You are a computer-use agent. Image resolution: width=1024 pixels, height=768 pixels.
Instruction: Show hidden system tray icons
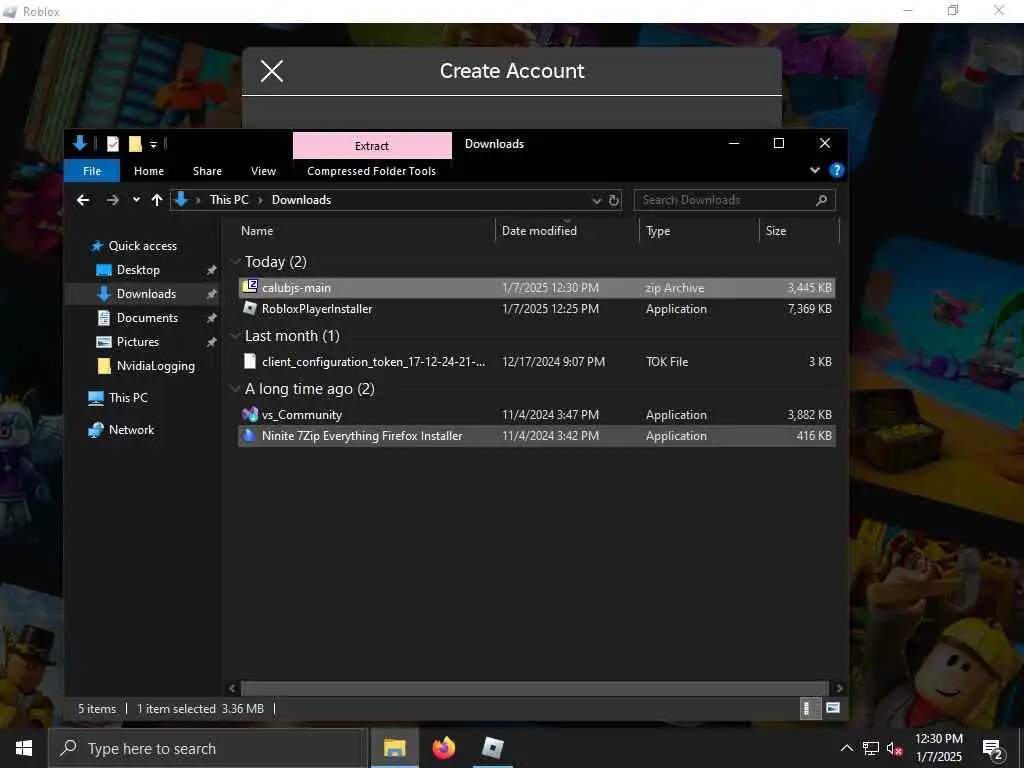(x=846, y=748)
